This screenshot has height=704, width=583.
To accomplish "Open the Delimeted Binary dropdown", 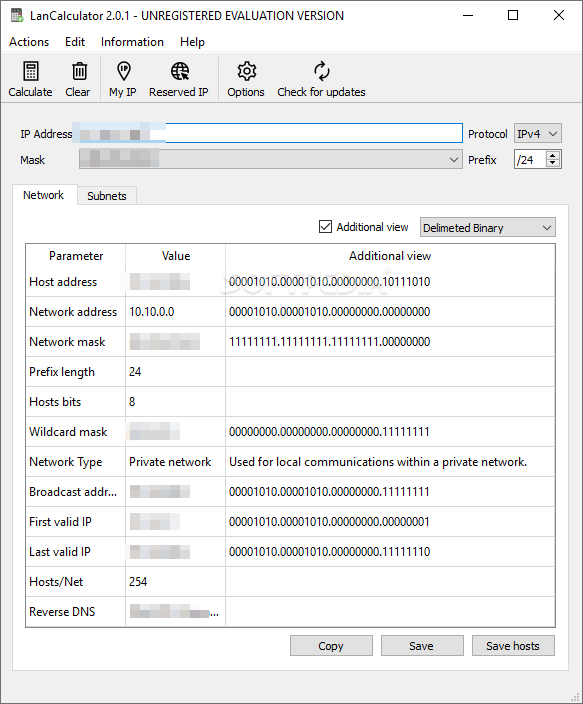I will coord(487,228).
